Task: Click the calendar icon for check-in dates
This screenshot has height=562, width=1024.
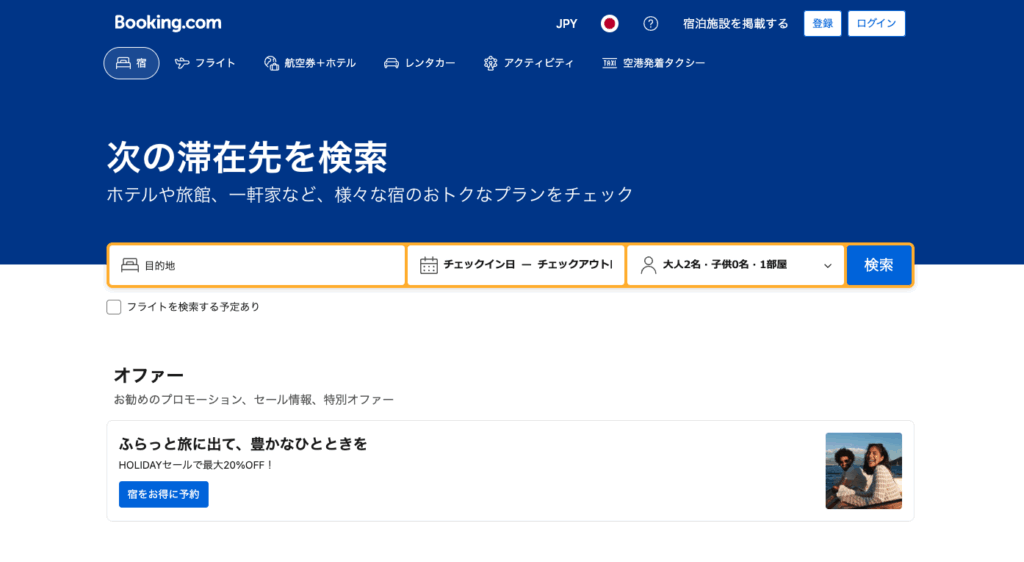Action: pyautogui.click(x=429, y=265)
